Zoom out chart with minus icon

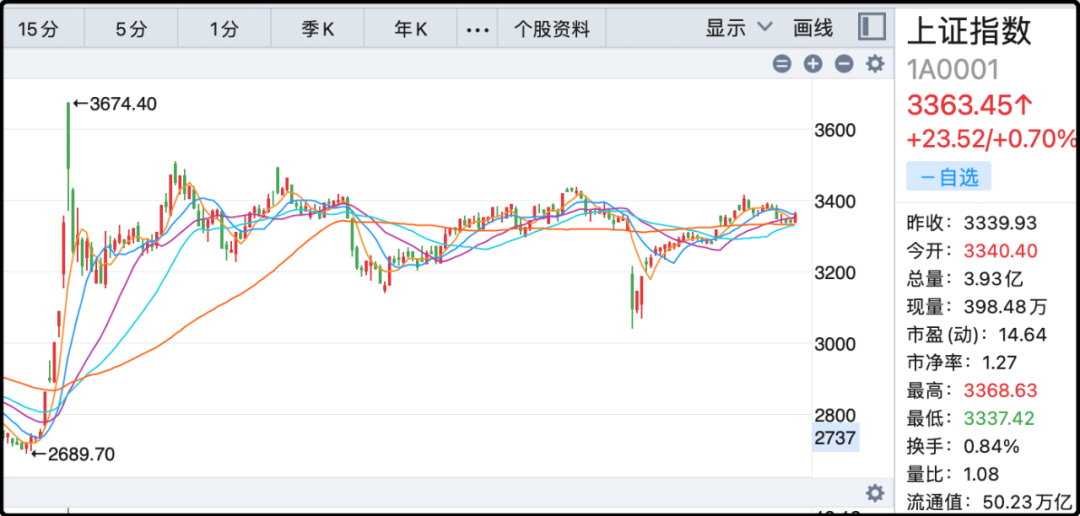(844, 64)
